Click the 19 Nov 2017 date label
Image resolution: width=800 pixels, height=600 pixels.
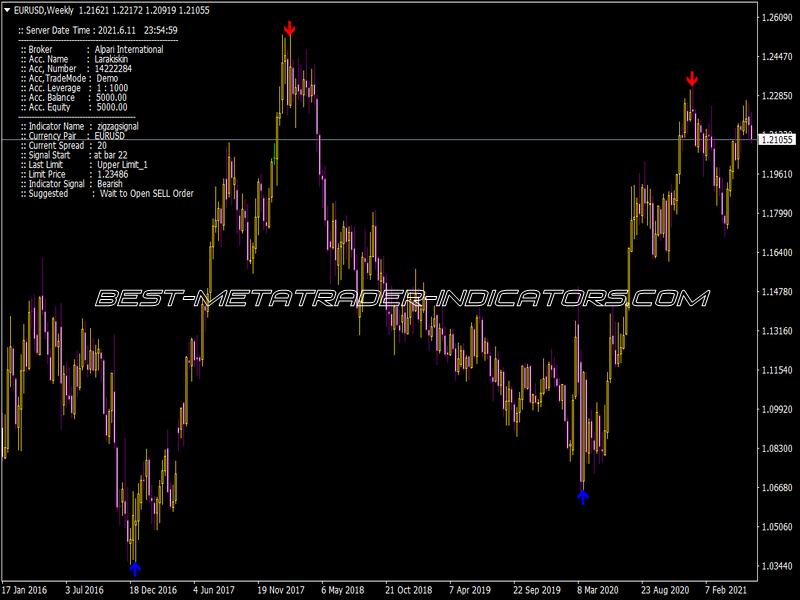[281, 590]
